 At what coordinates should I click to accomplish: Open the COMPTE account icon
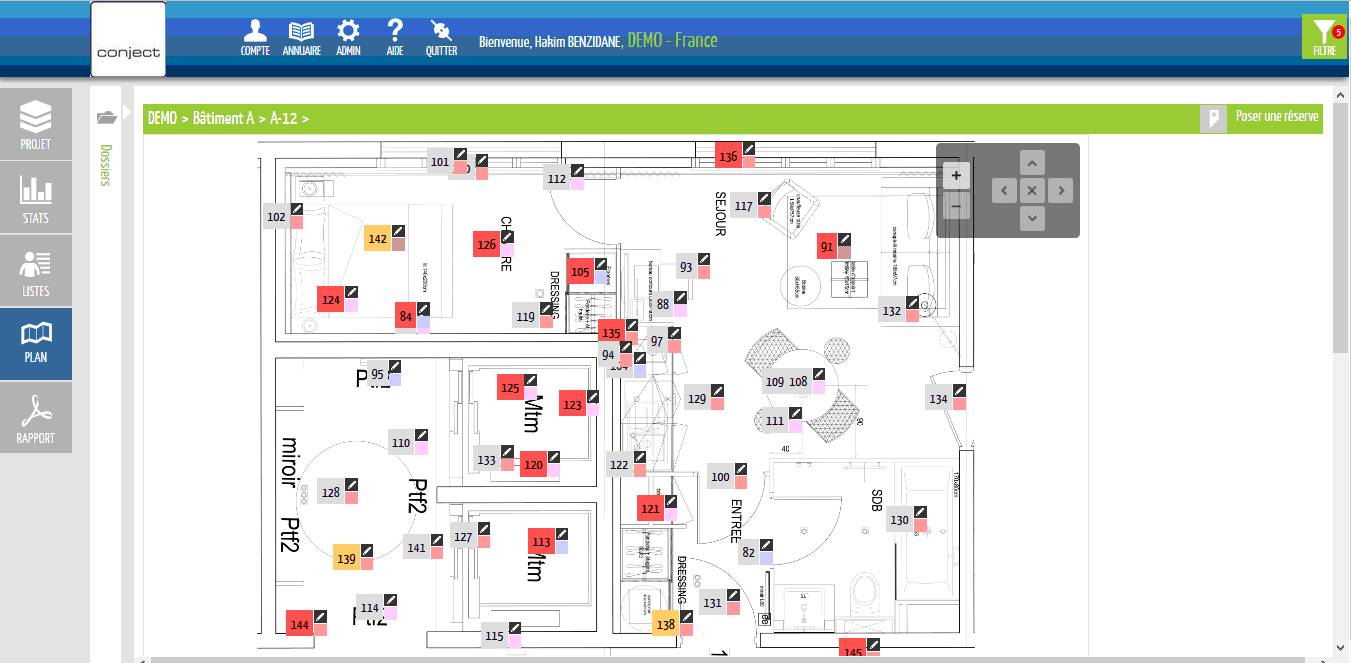point(255,37)
